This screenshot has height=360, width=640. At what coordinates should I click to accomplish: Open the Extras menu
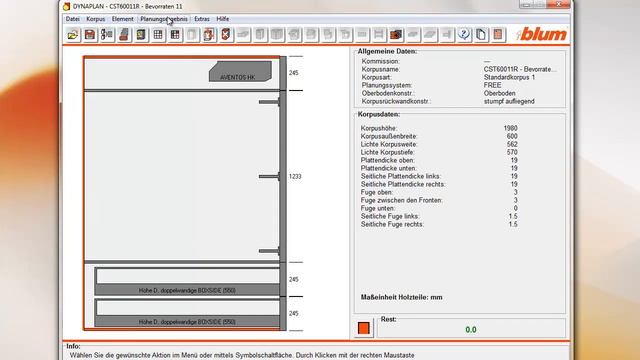[x=202, y=19]
